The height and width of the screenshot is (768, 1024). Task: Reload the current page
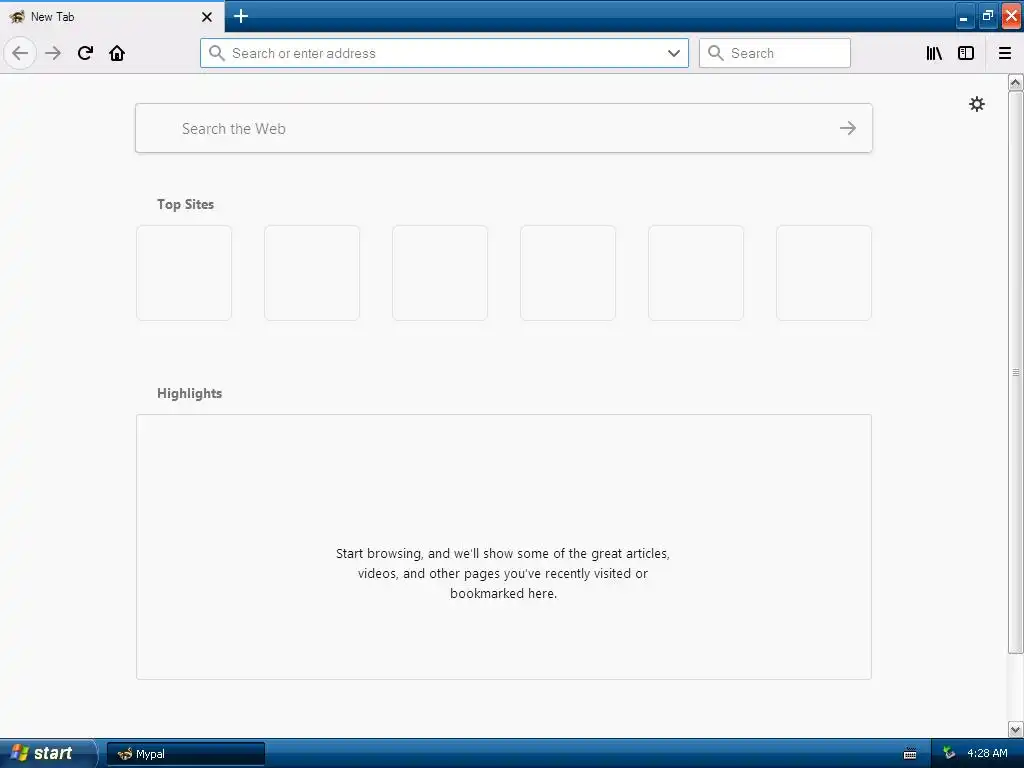(85, 53)
